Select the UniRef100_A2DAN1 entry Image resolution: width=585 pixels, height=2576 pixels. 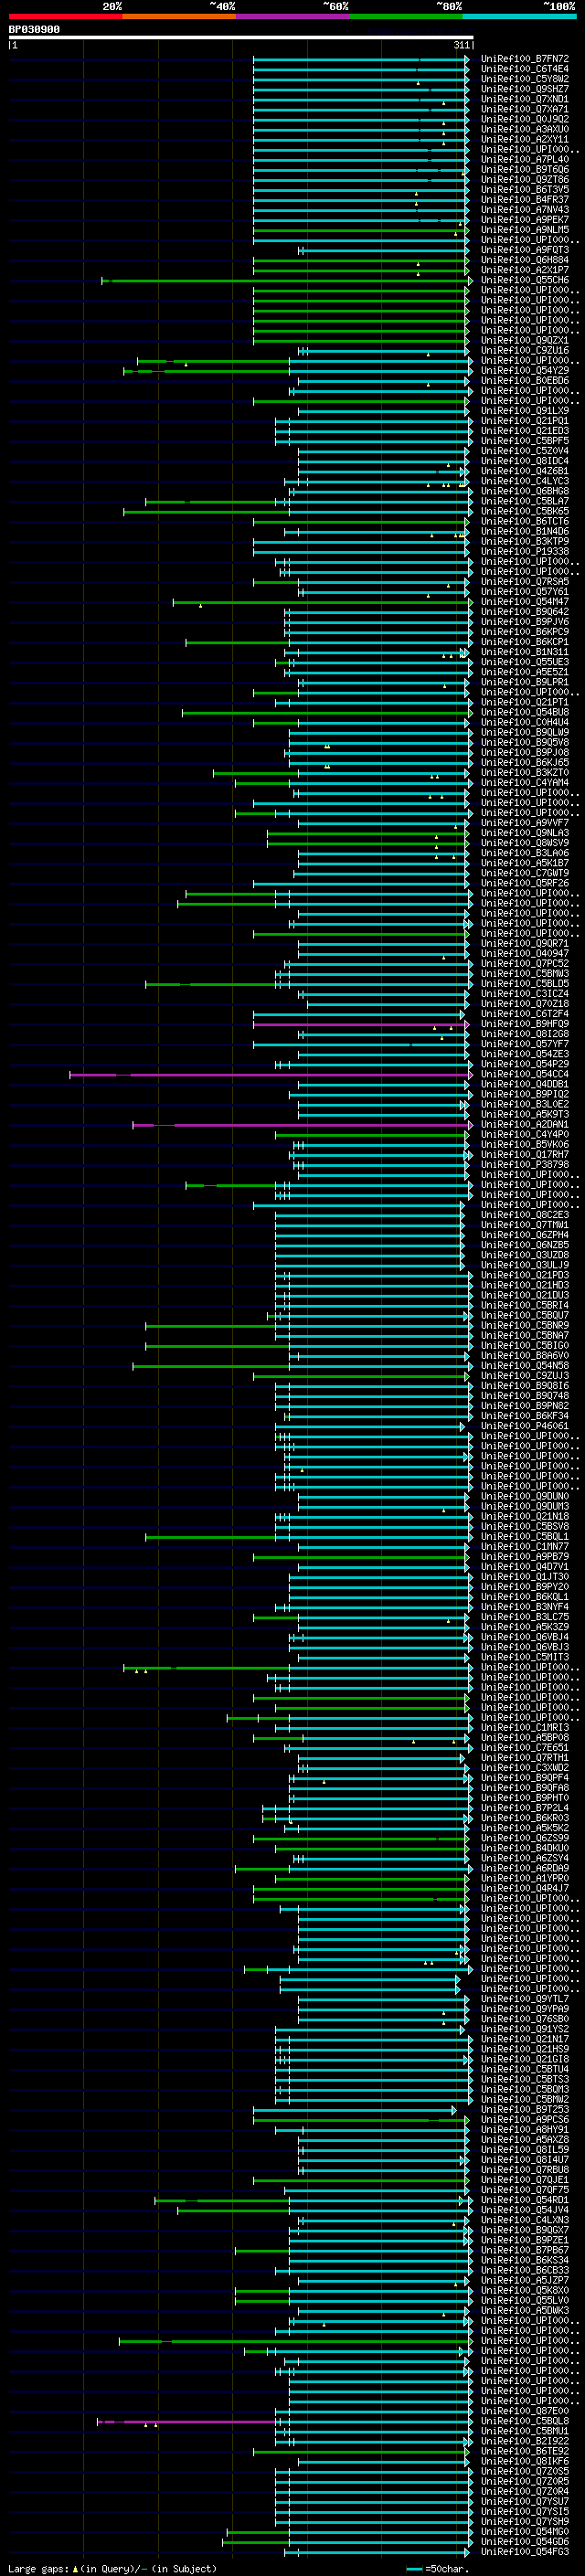tap(525, 1124)
